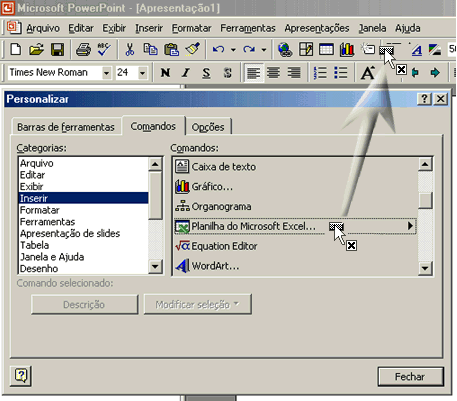Click the Redo arrow icon

click(249, 50)
